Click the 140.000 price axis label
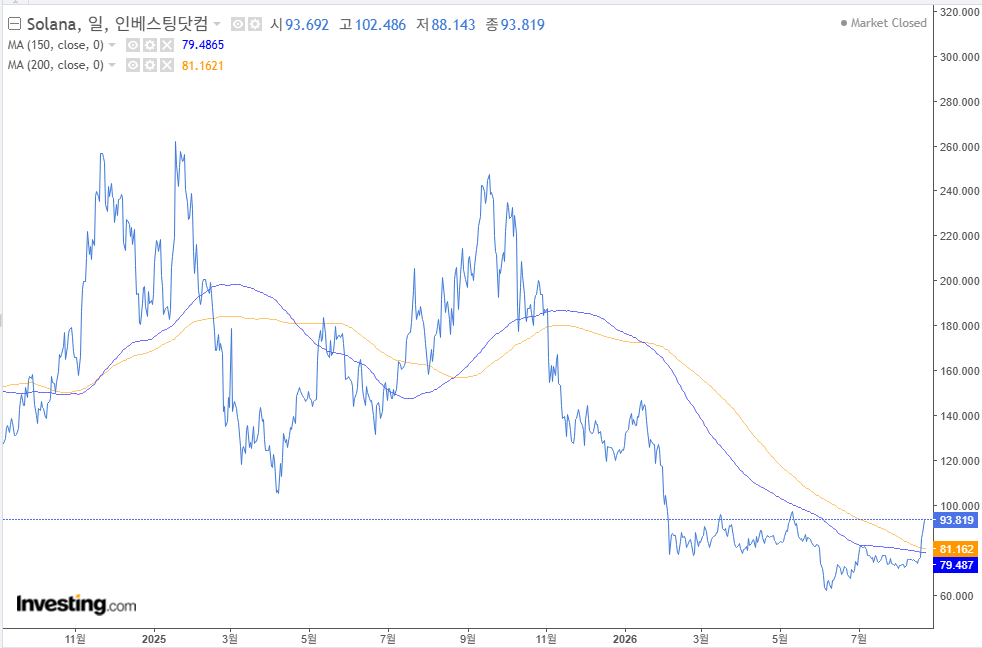 (959, 416)
